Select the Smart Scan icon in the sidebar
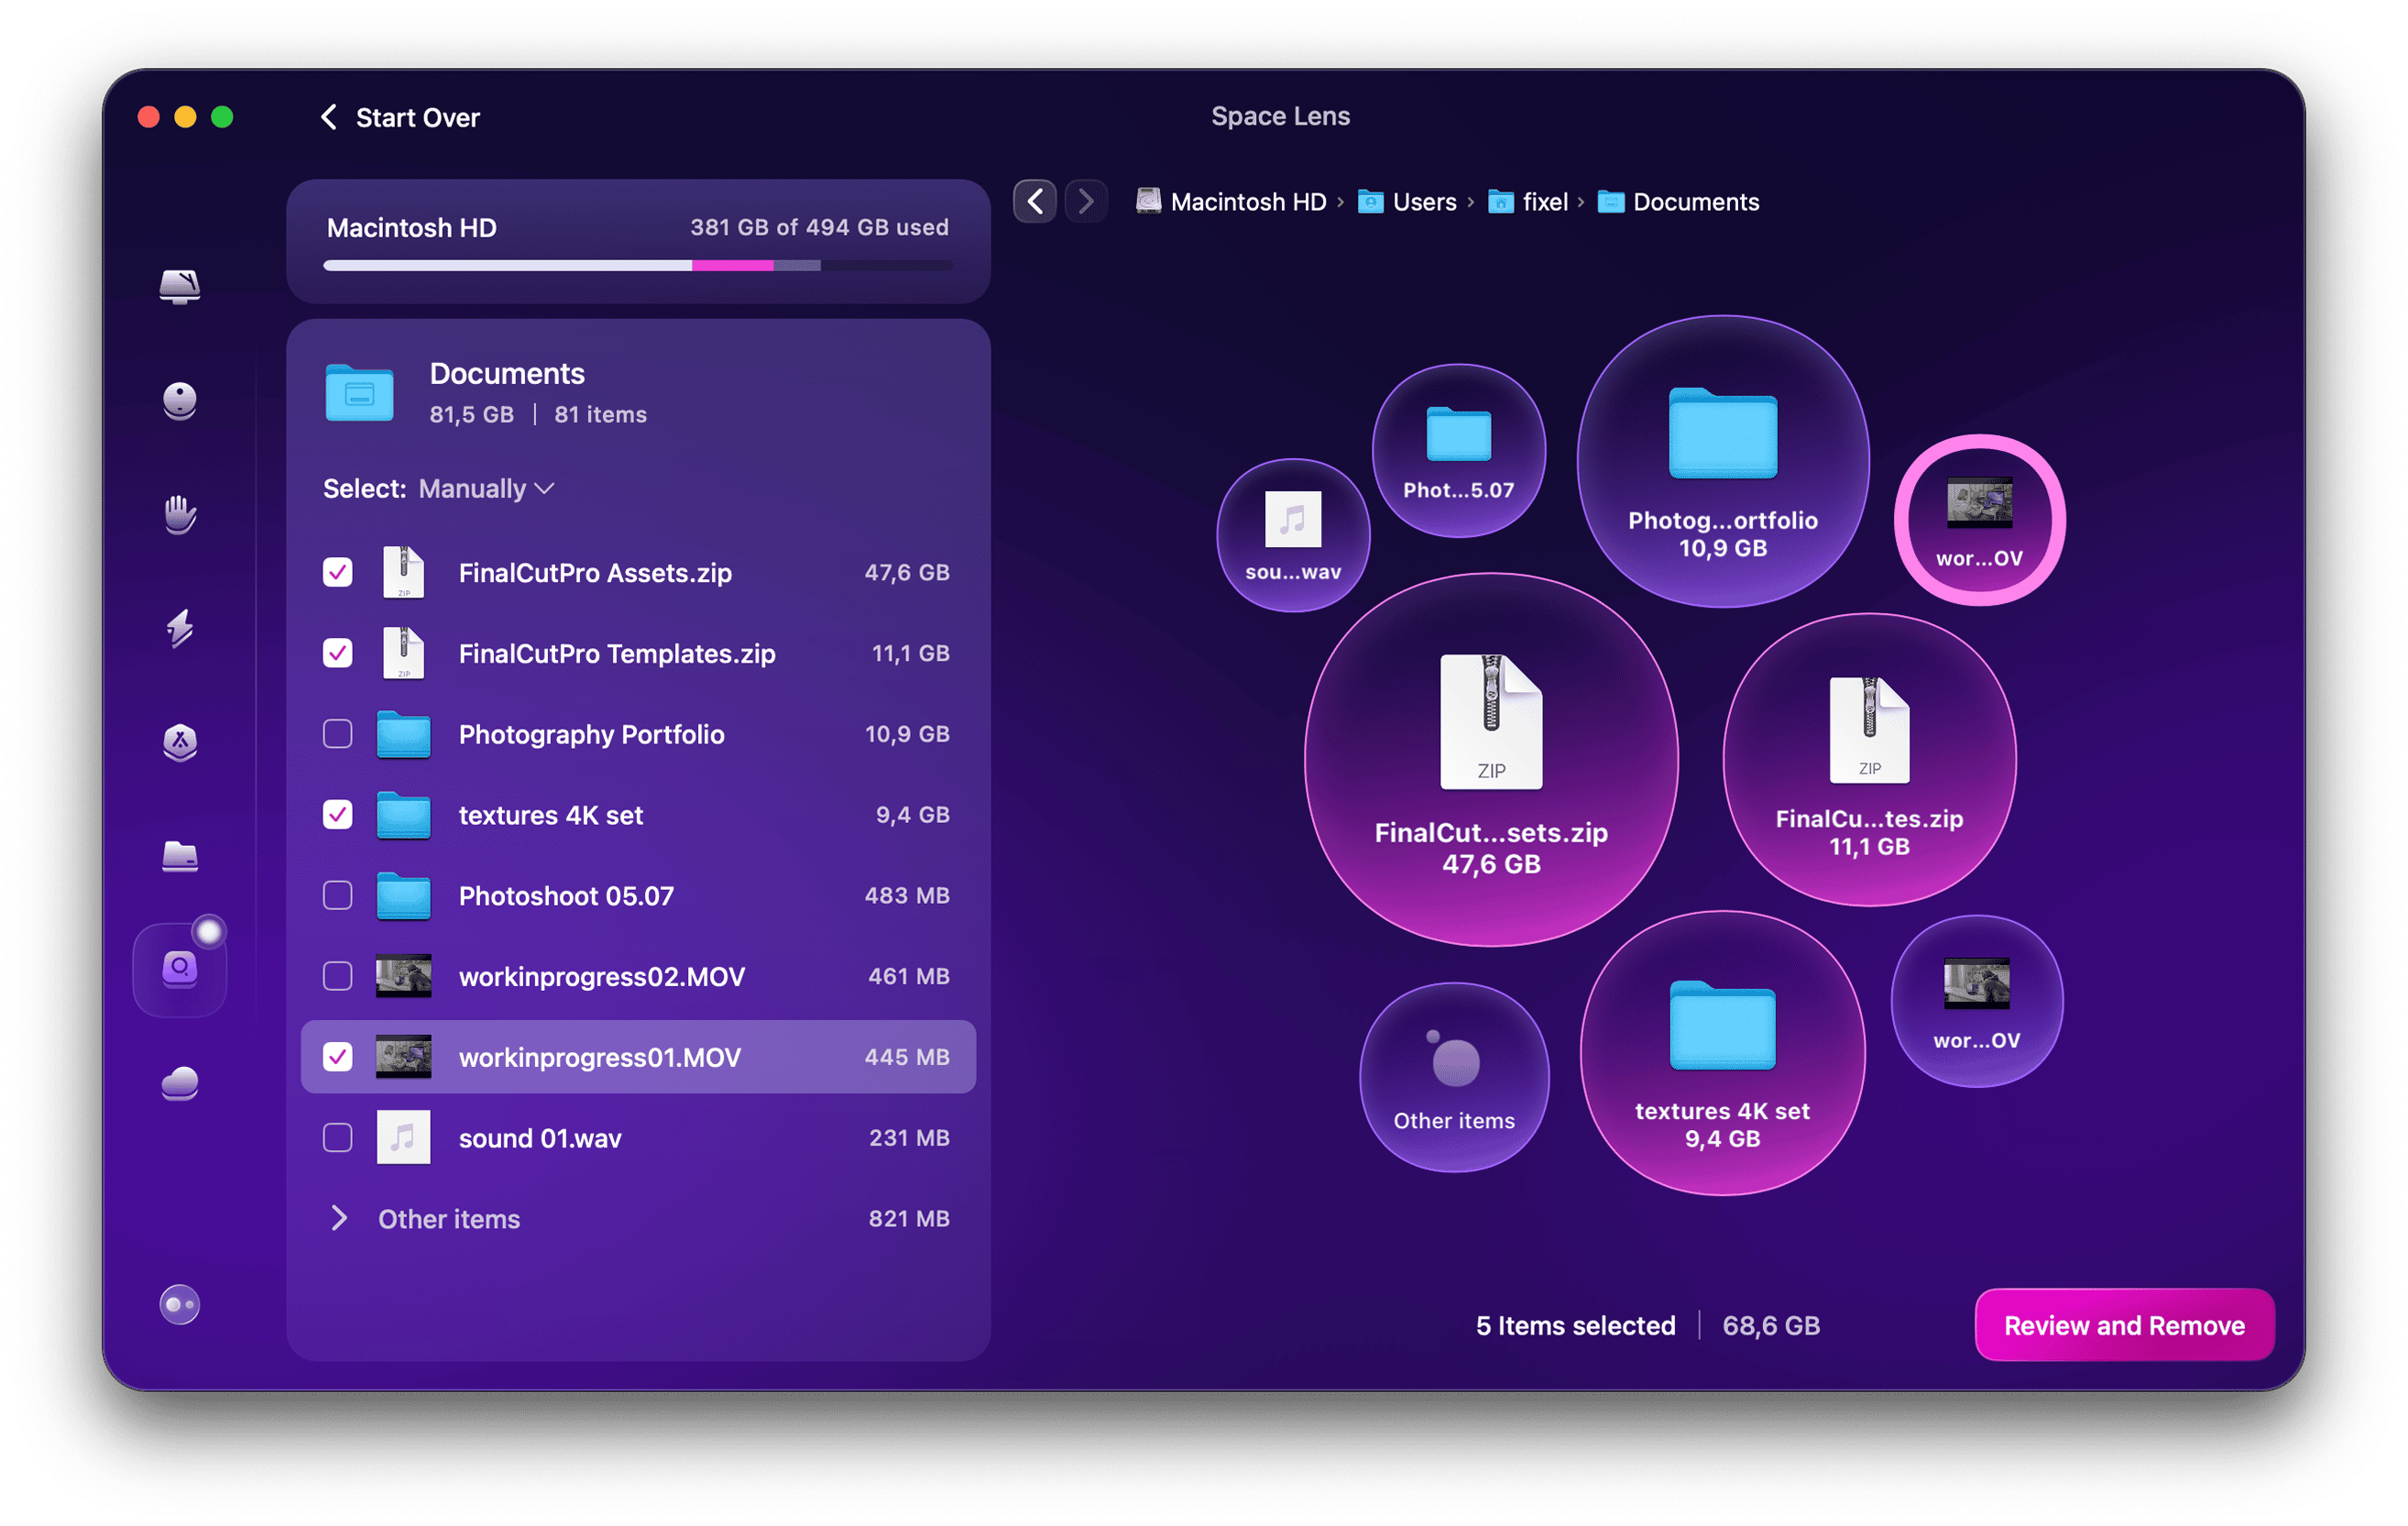The image size is (2408, 1526). pos(180,287)
